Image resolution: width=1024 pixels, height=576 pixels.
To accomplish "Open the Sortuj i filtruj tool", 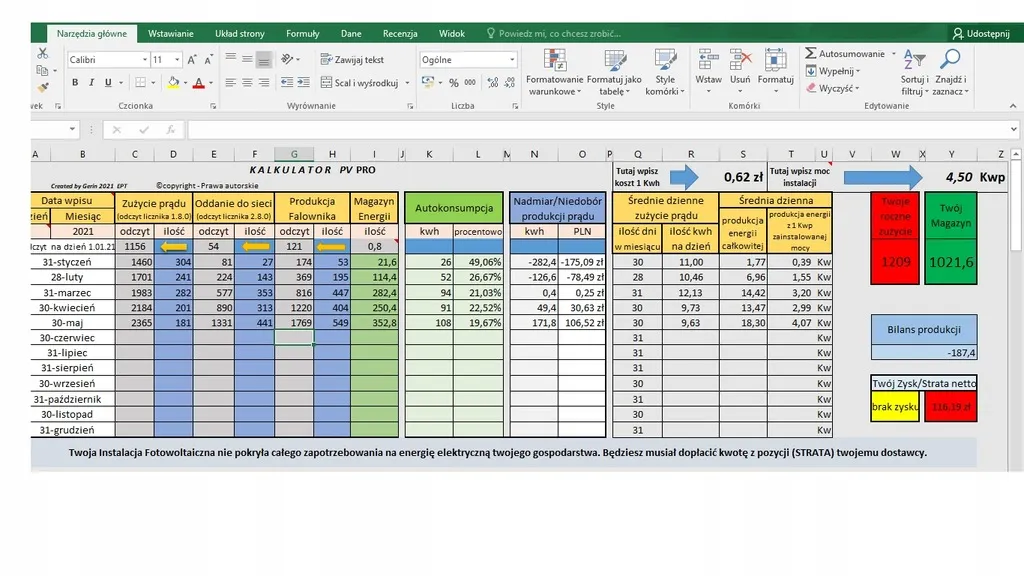I will [913, 62].
